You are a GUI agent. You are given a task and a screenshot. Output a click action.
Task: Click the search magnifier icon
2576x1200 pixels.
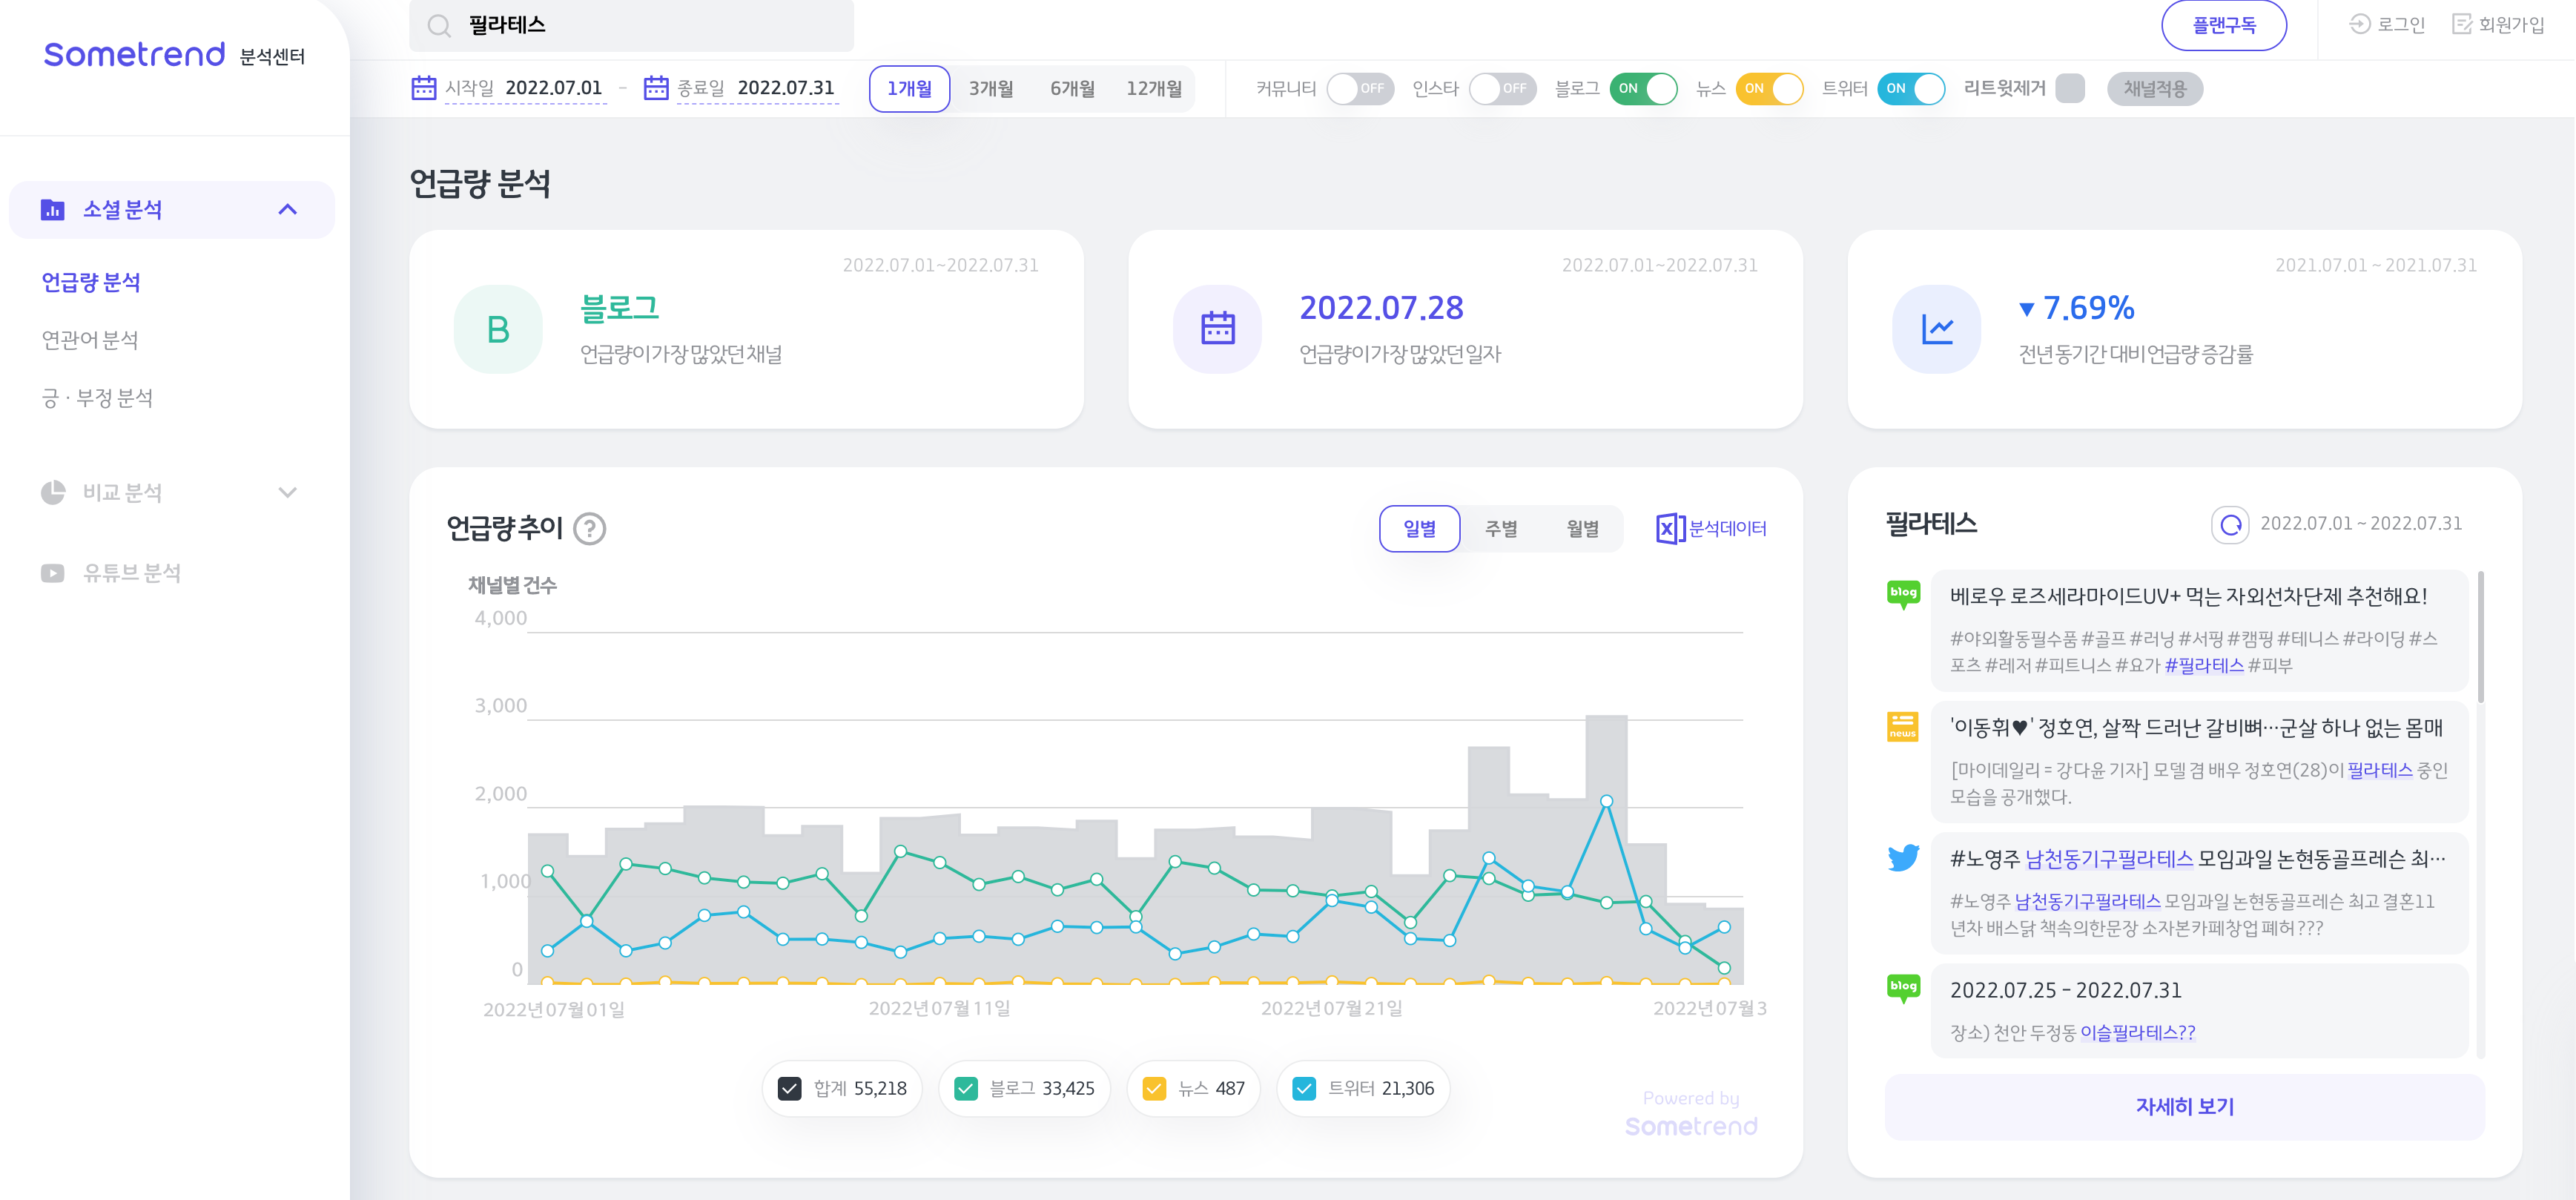(439, 26)
